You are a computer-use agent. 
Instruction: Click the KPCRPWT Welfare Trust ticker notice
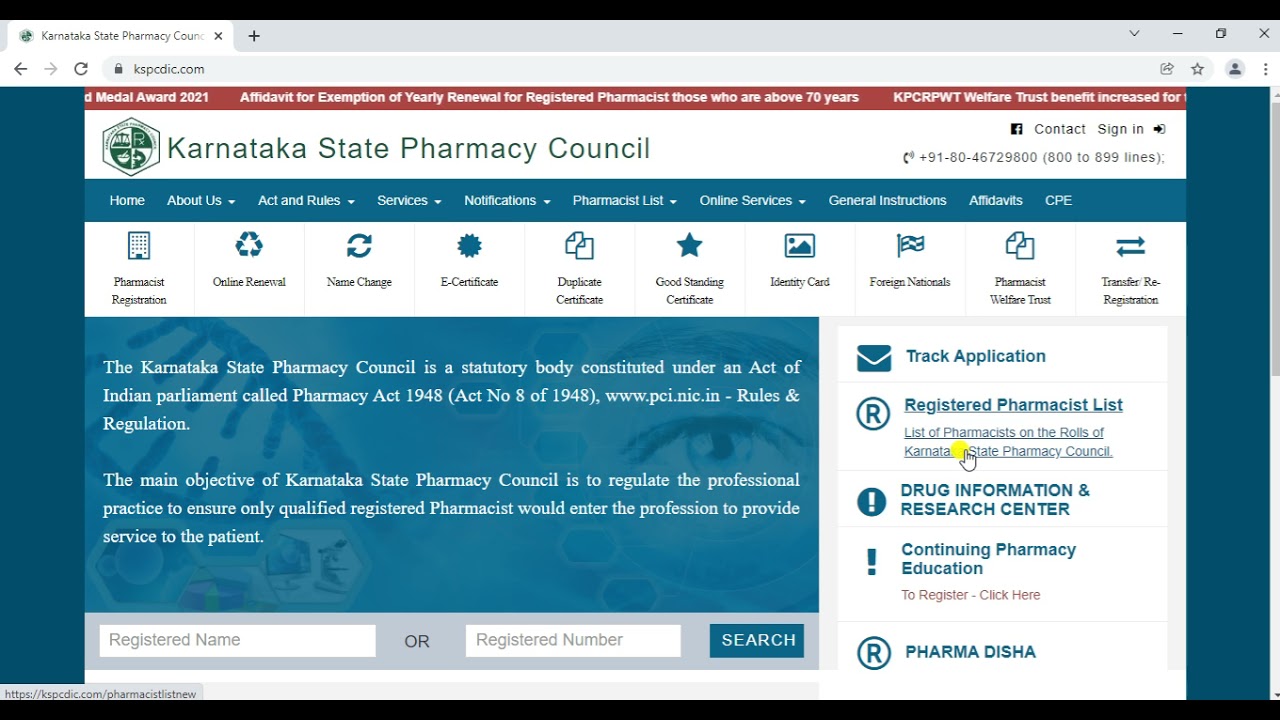pos(1039,98)
